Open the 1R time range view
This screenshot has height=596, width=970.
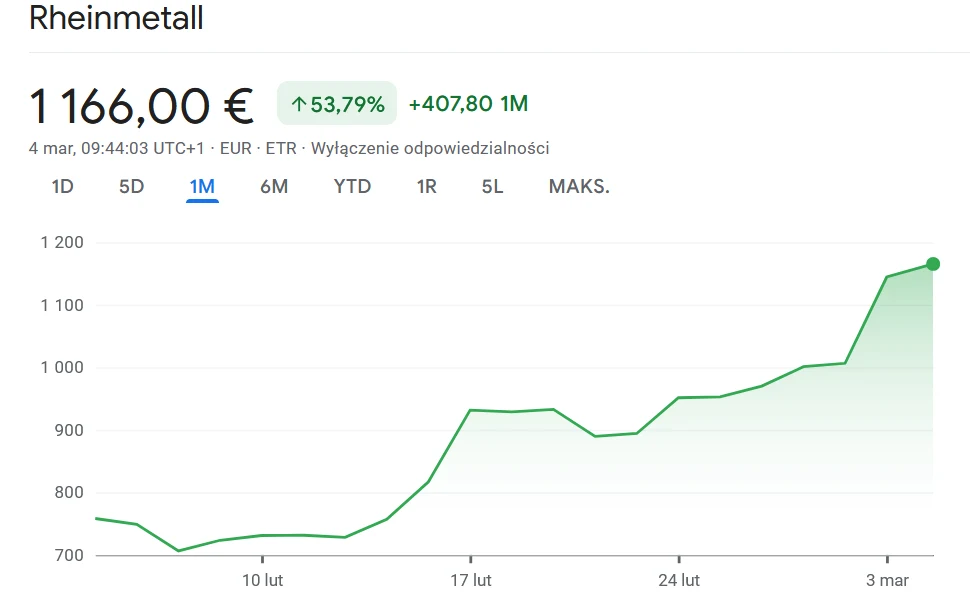pos(425,186)
